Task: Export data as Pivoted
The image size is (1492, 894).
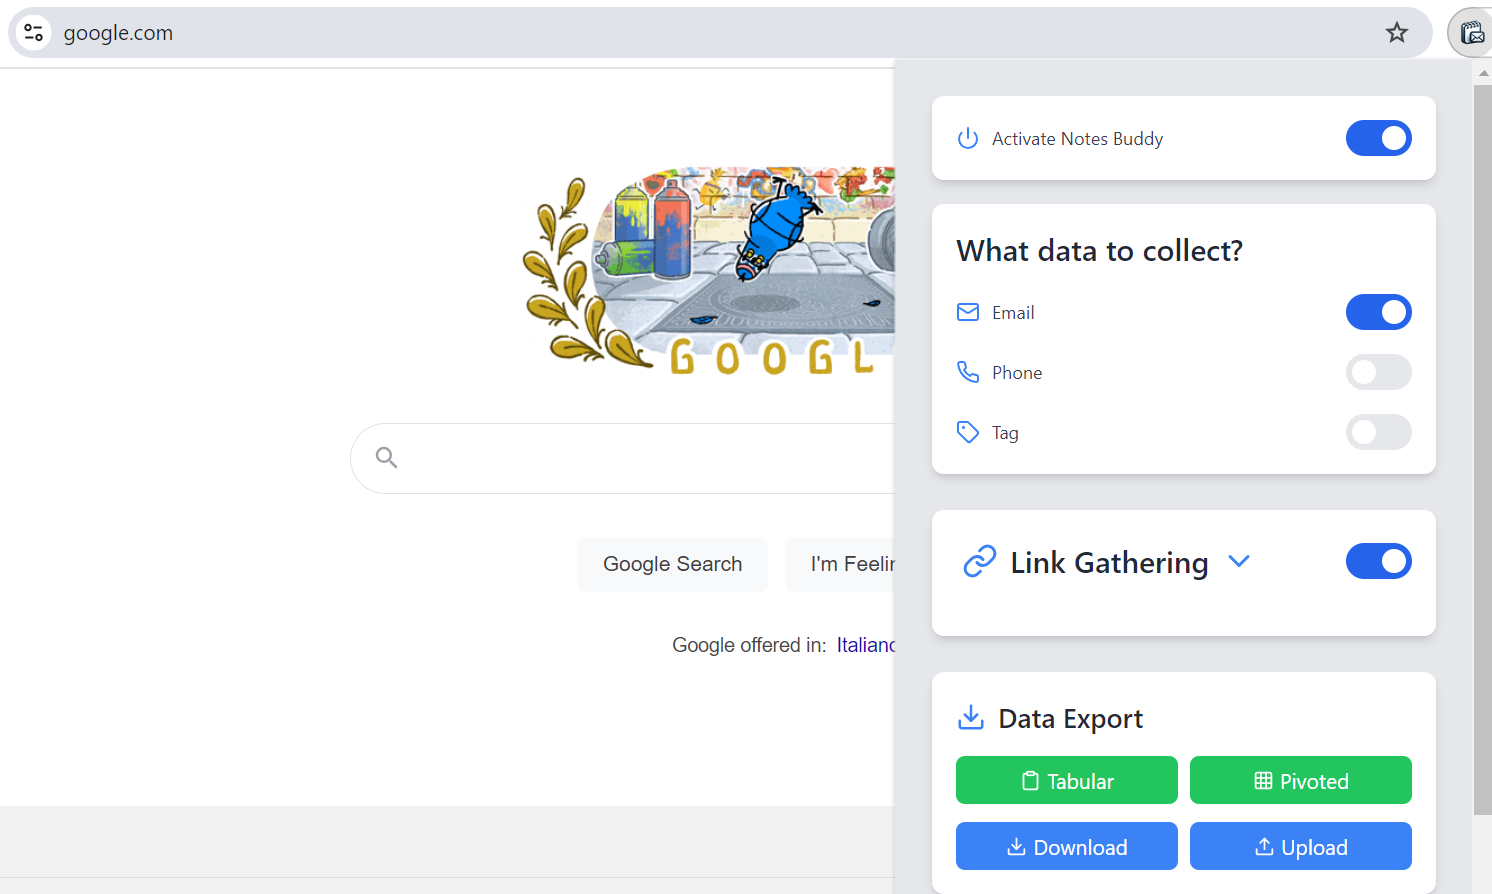Action: pyautogui.click(x=1301, y=780)
